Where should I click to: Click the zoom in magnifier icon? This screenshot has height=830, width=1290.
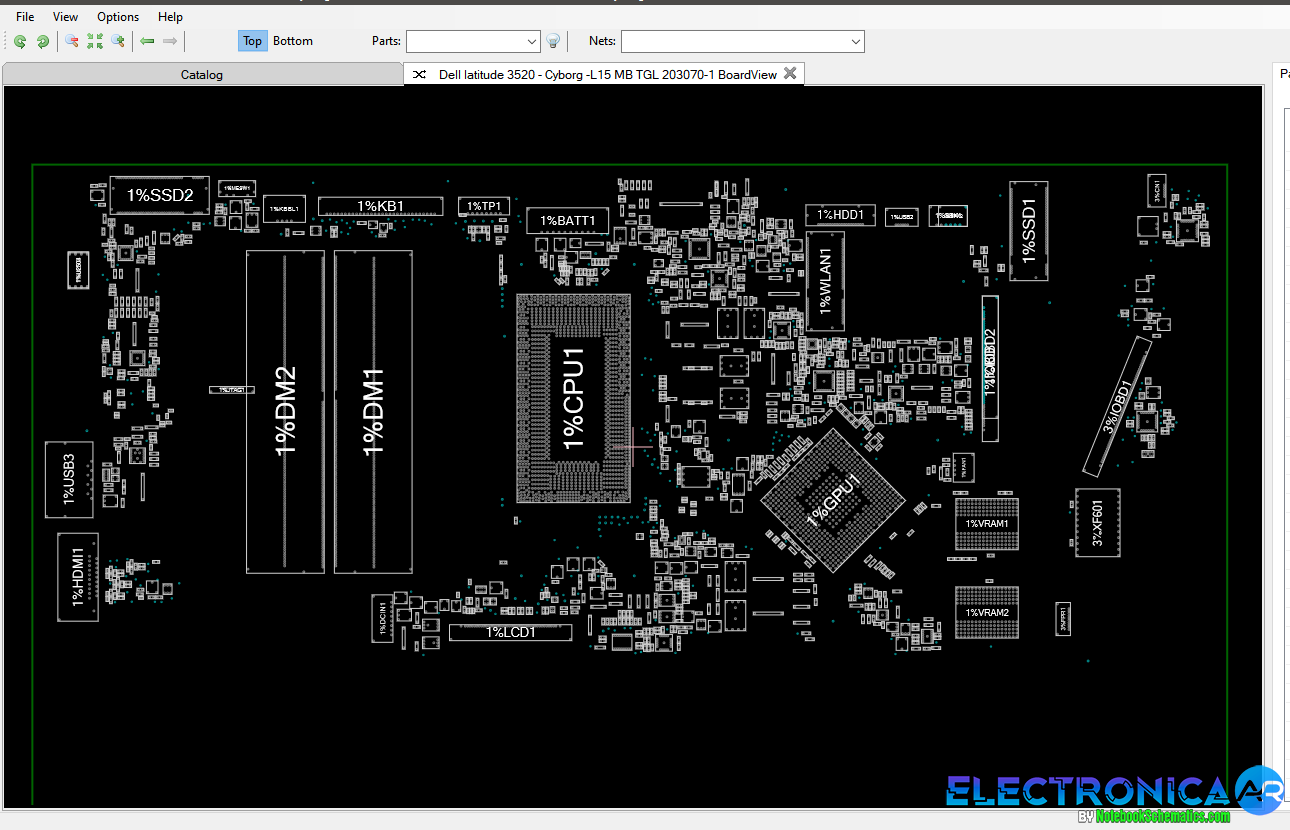click(118, 41)
